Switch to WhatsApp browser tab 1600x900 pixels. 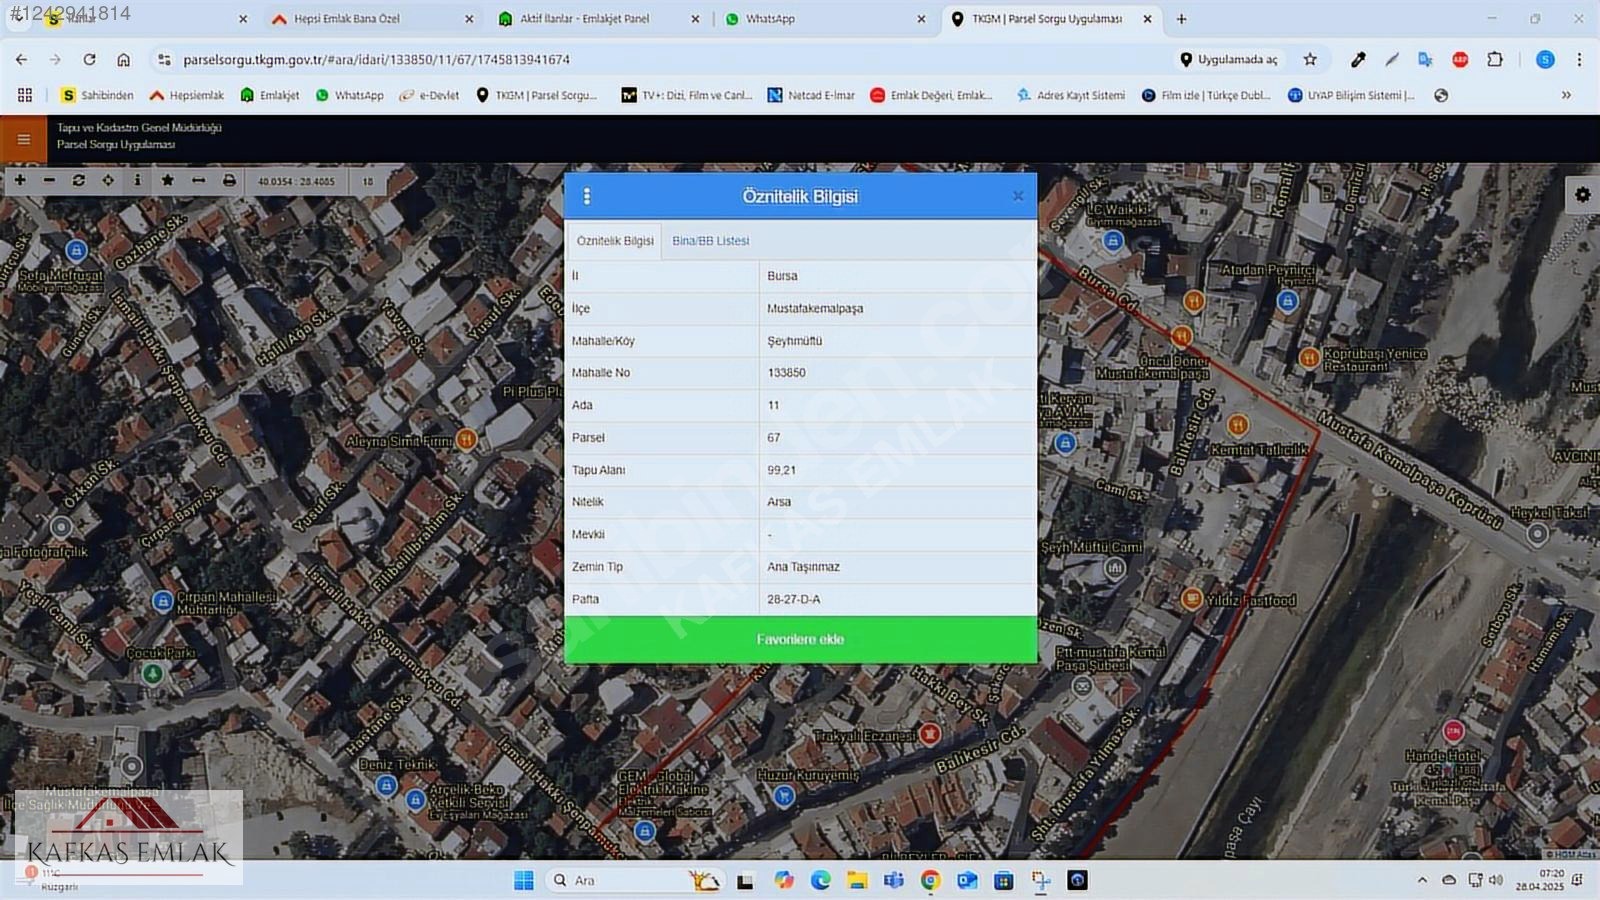(824, 19)
